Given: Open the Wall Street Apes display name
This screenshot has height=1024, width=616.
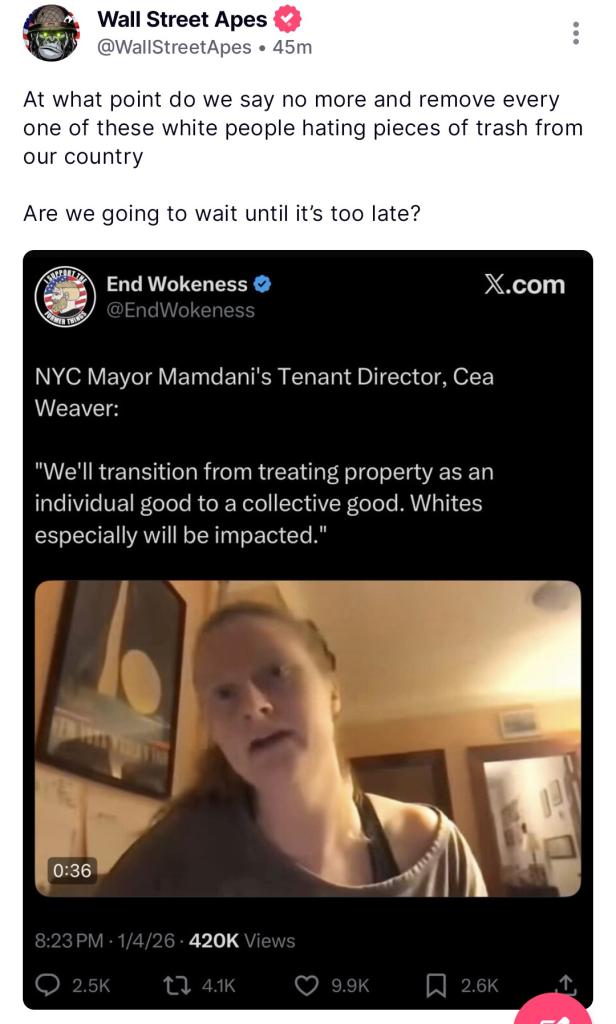Looking at the screenshot, I should coord(181,20).
